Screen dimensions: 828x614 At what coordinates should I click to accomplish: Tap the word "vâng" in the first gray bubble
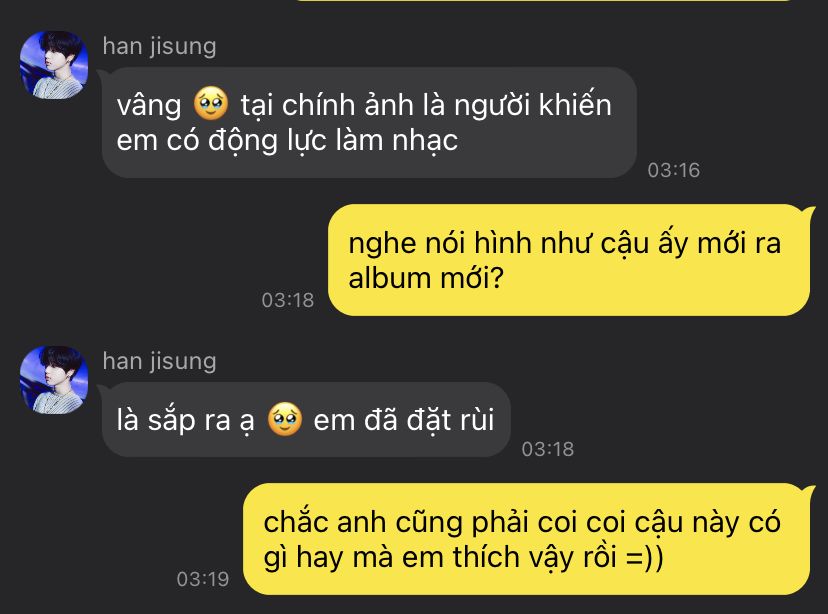click(149, 106)
